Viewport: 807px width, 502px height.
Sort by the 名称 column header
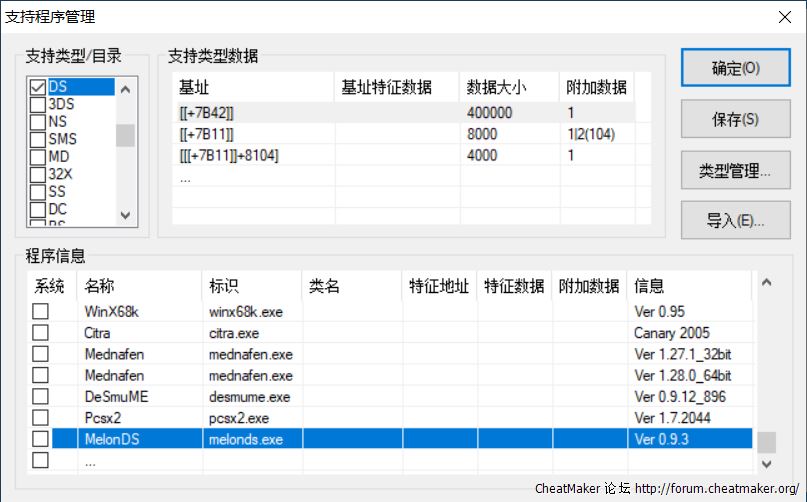pyautogui.click(x=100, y=287)
